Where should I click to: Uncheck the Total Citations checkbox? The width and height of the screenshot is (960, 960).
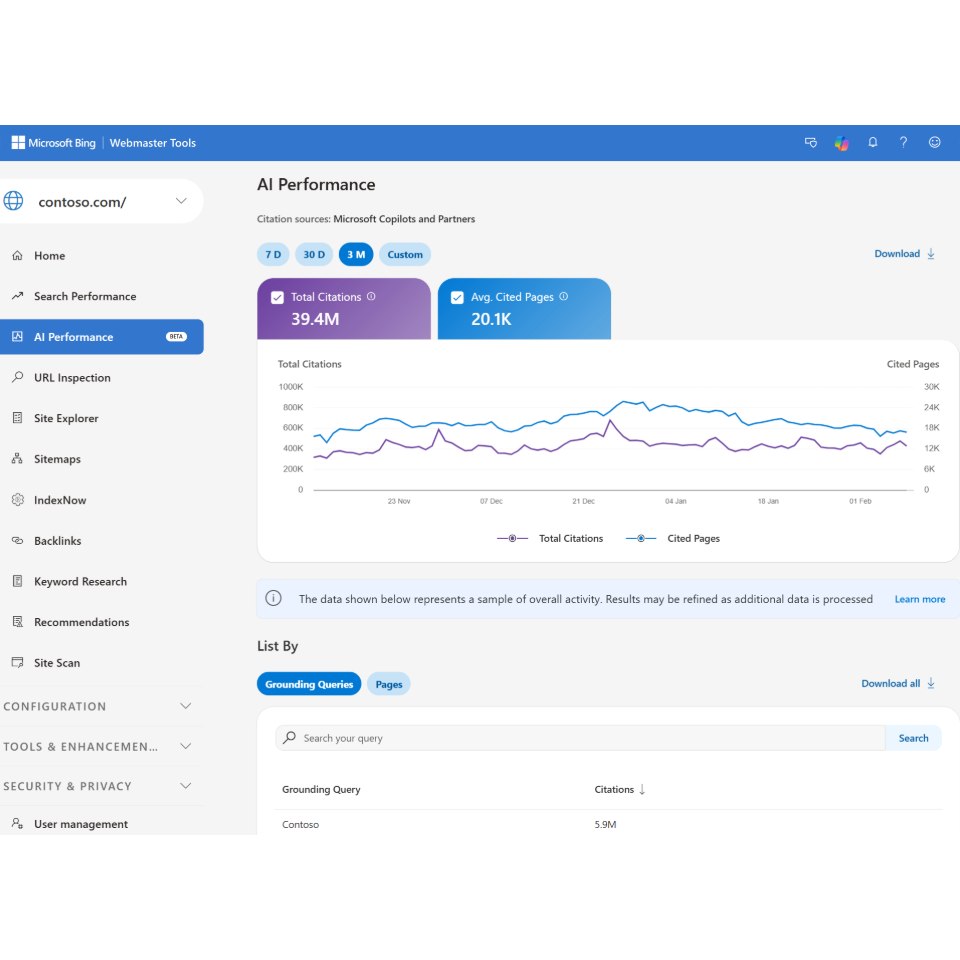[x=277, y=298]
